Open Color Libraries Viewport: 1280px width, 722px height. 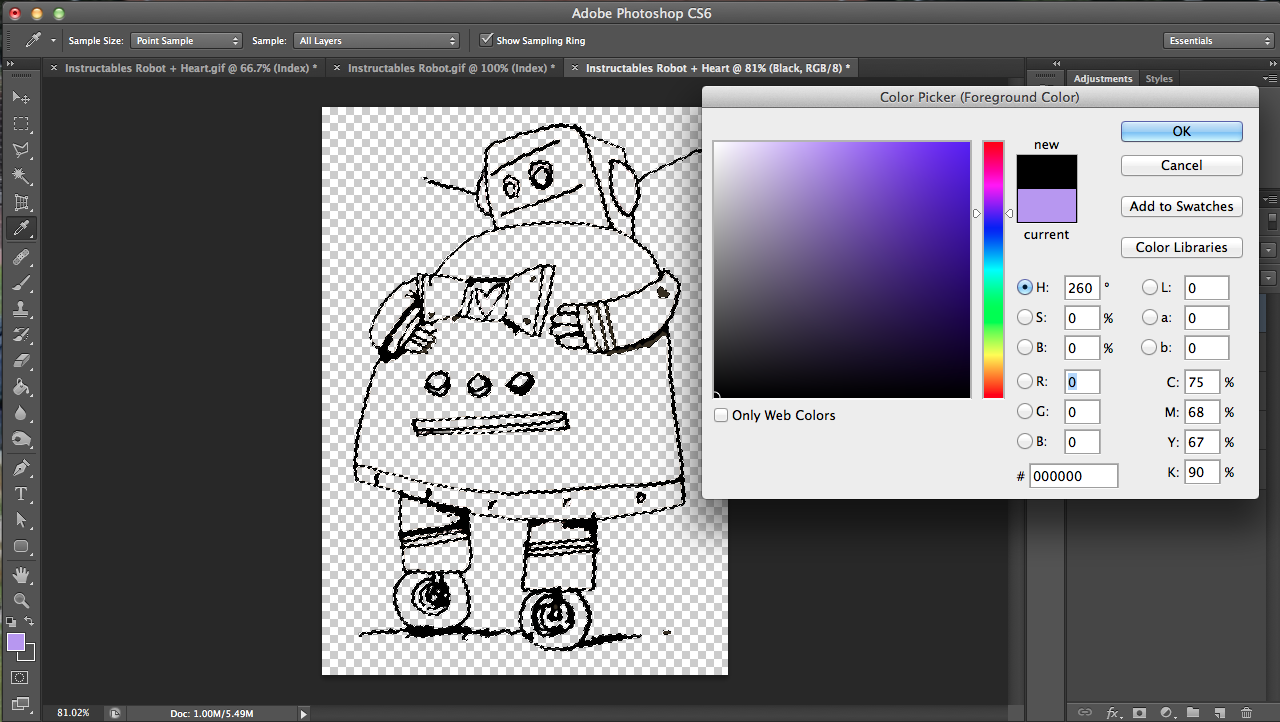[1181, 247]
